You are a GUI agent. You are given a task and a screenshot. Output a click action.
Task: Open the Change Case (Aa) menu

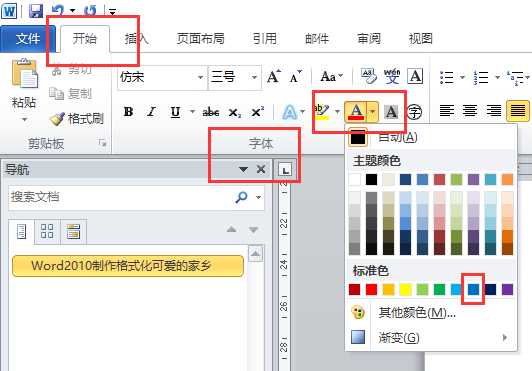pyautogui.click(x=331, y=77)
